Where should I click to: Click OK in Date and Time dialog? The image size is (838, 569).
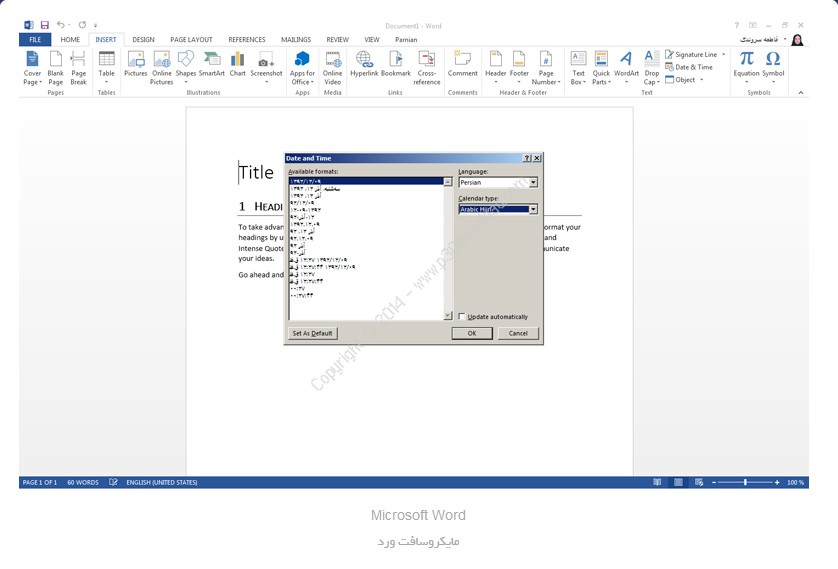(x=472, y=333)
